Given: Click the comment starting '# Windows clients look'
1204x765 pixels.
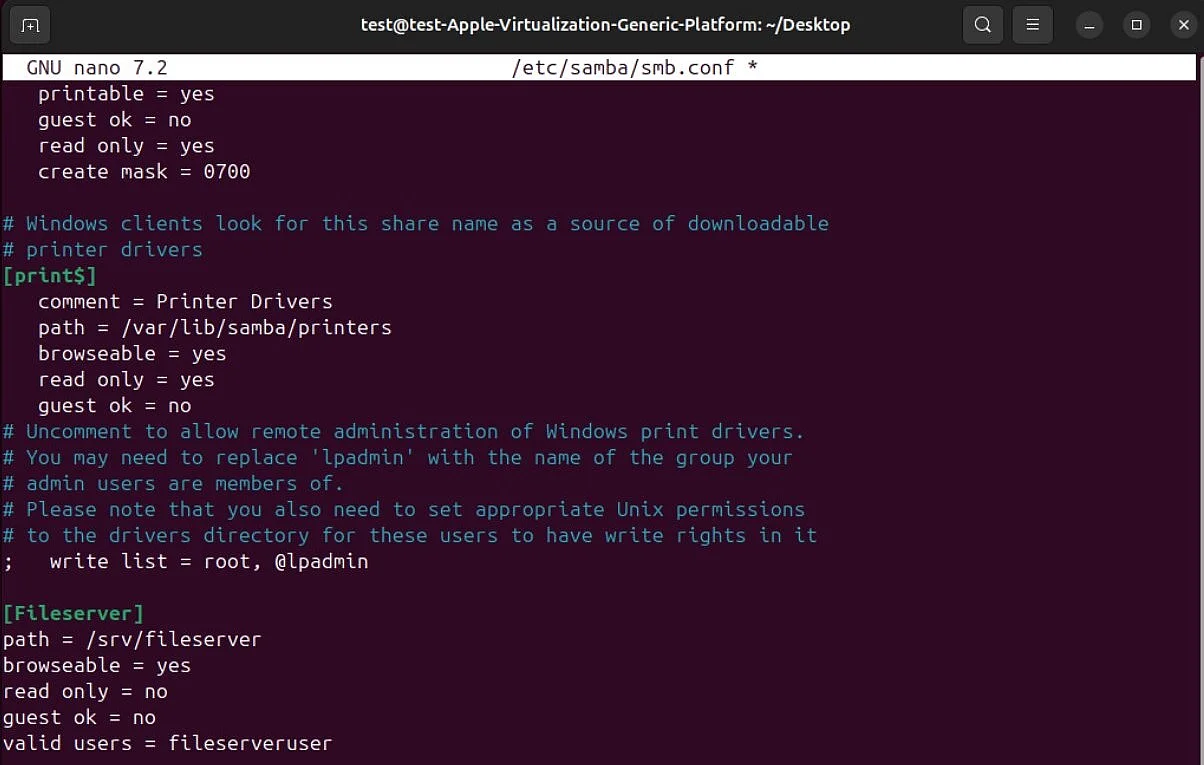Looking at the screenshot, I should [x=416, y=223].
